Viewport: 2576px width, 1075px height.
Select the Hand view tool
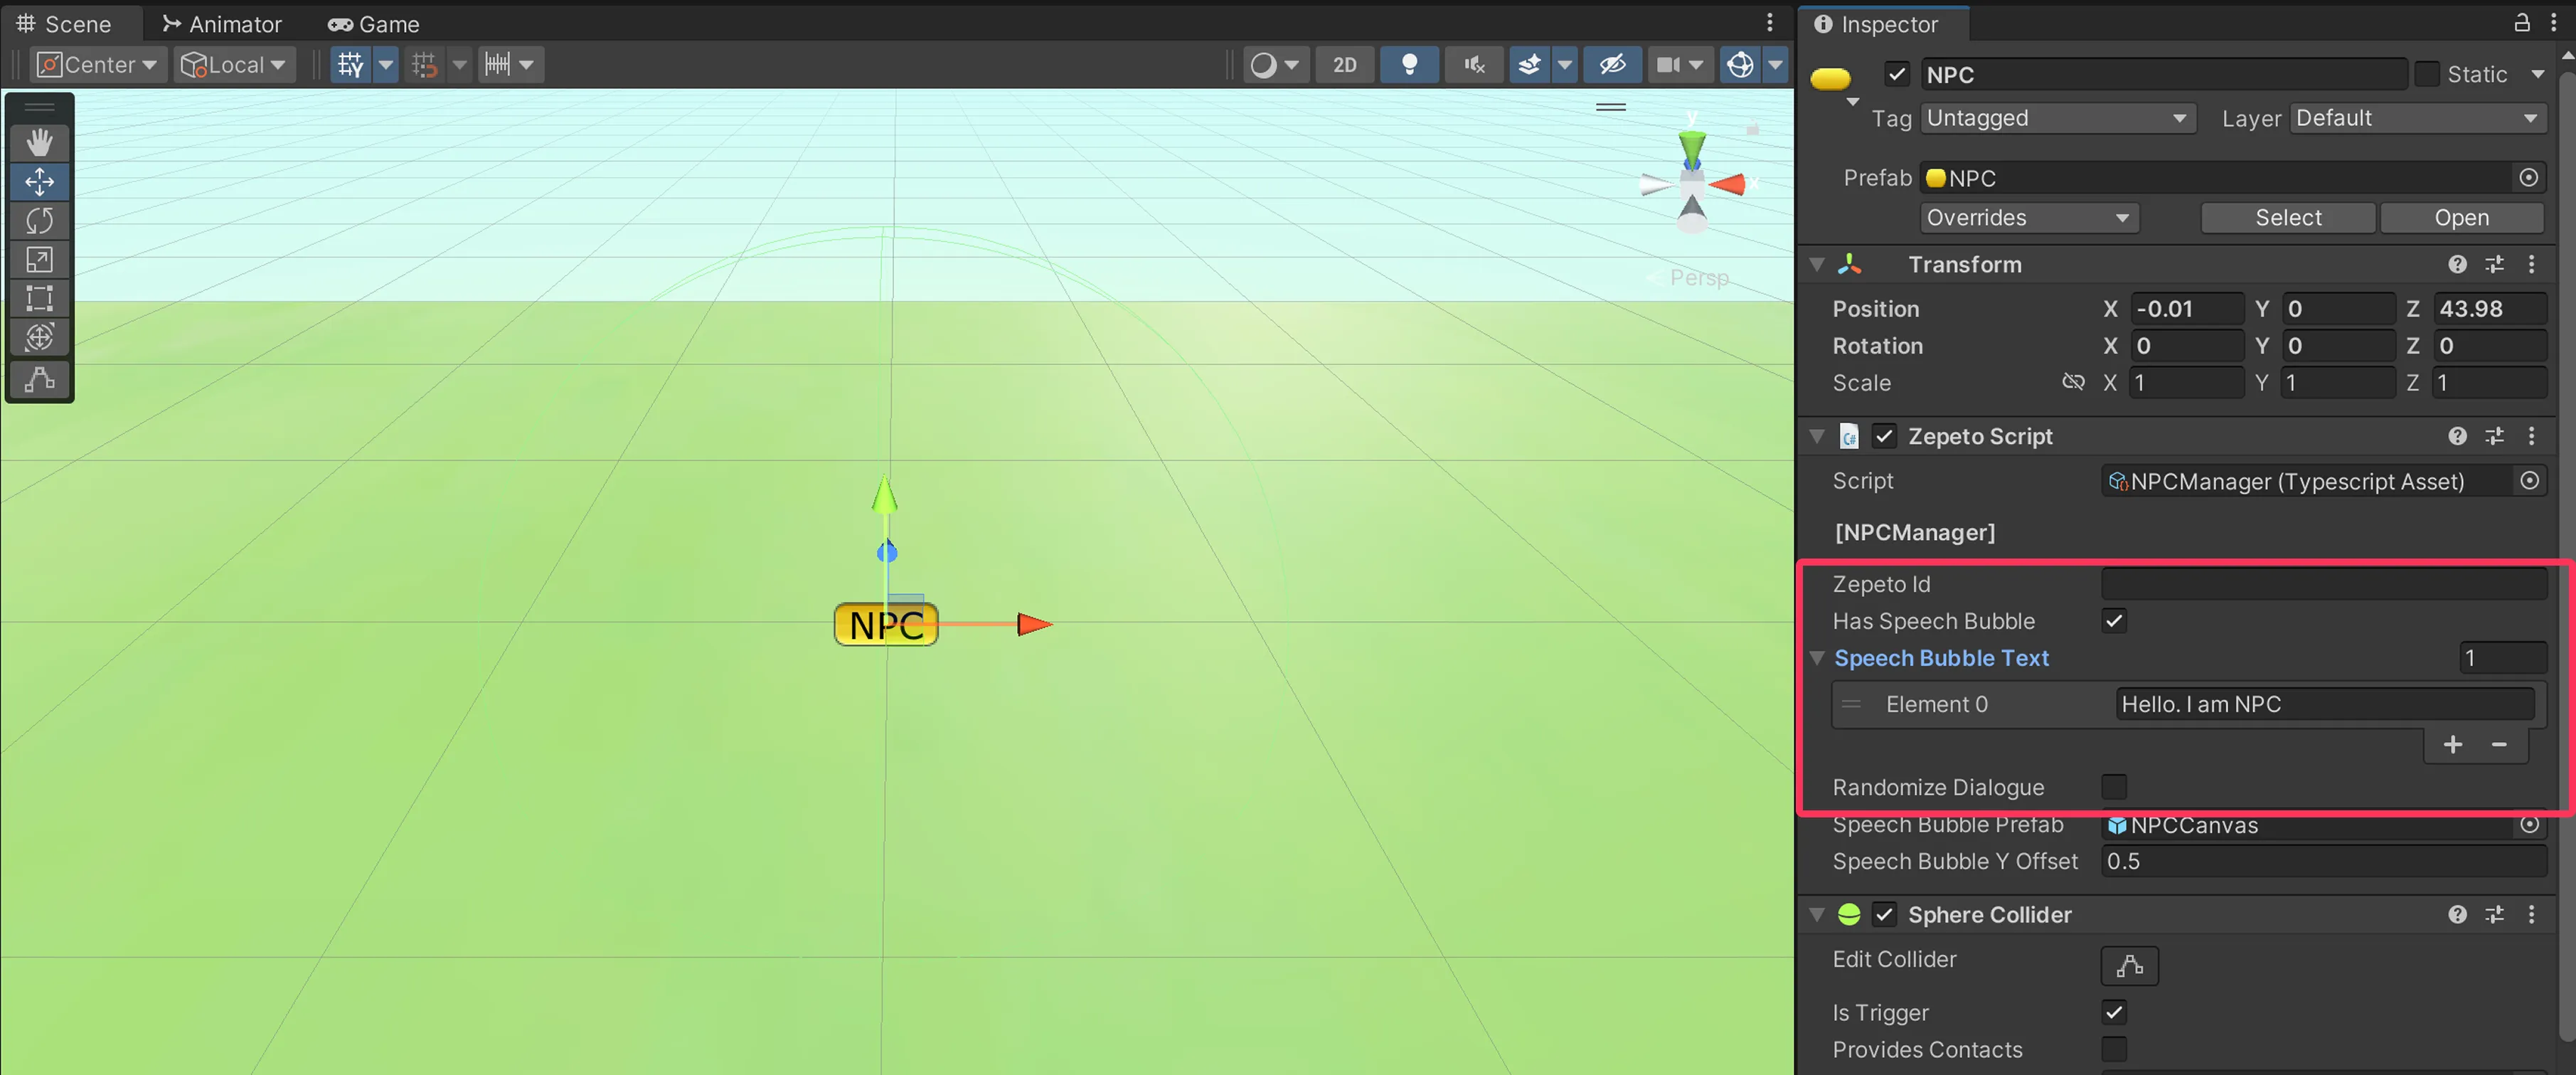click(x=39, y=142)
